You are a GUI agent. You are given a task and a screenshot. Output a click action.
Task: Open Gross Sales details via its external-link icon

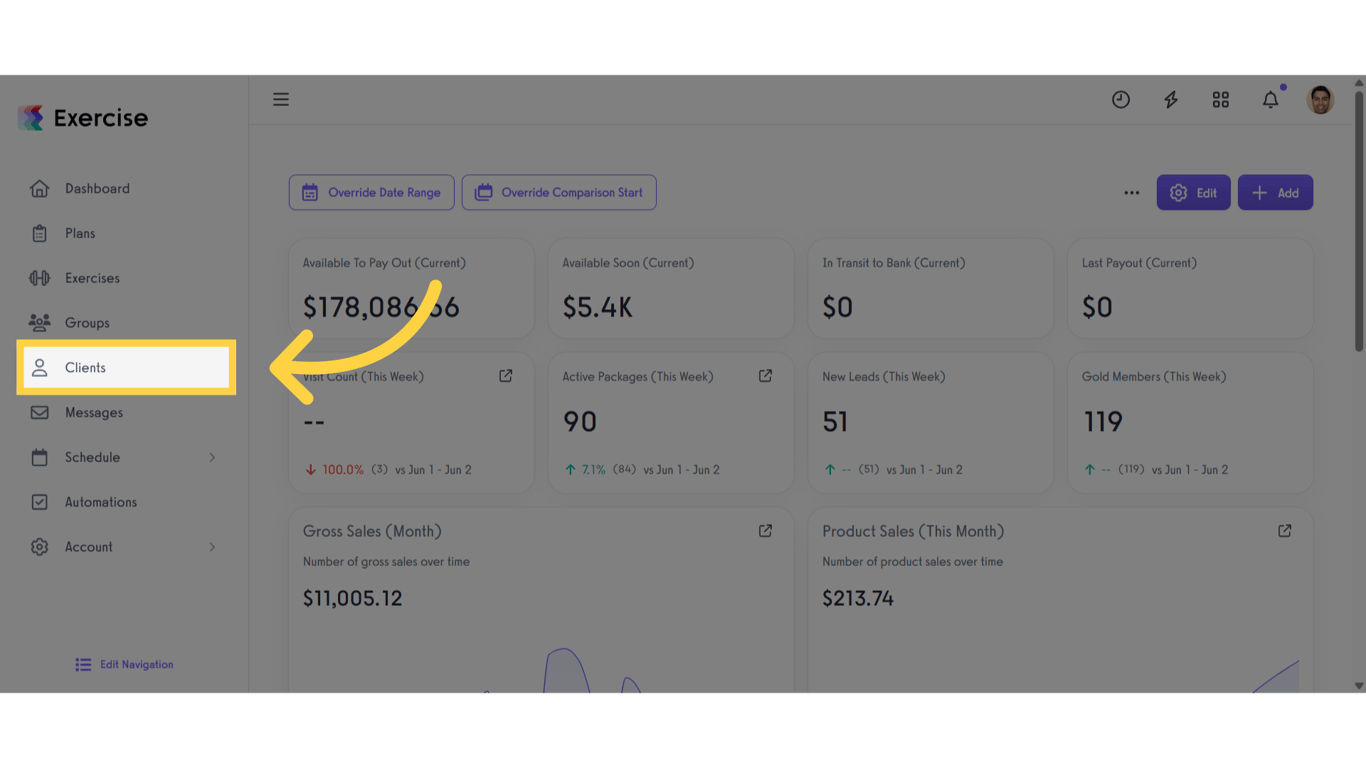[x=765, y=531]
